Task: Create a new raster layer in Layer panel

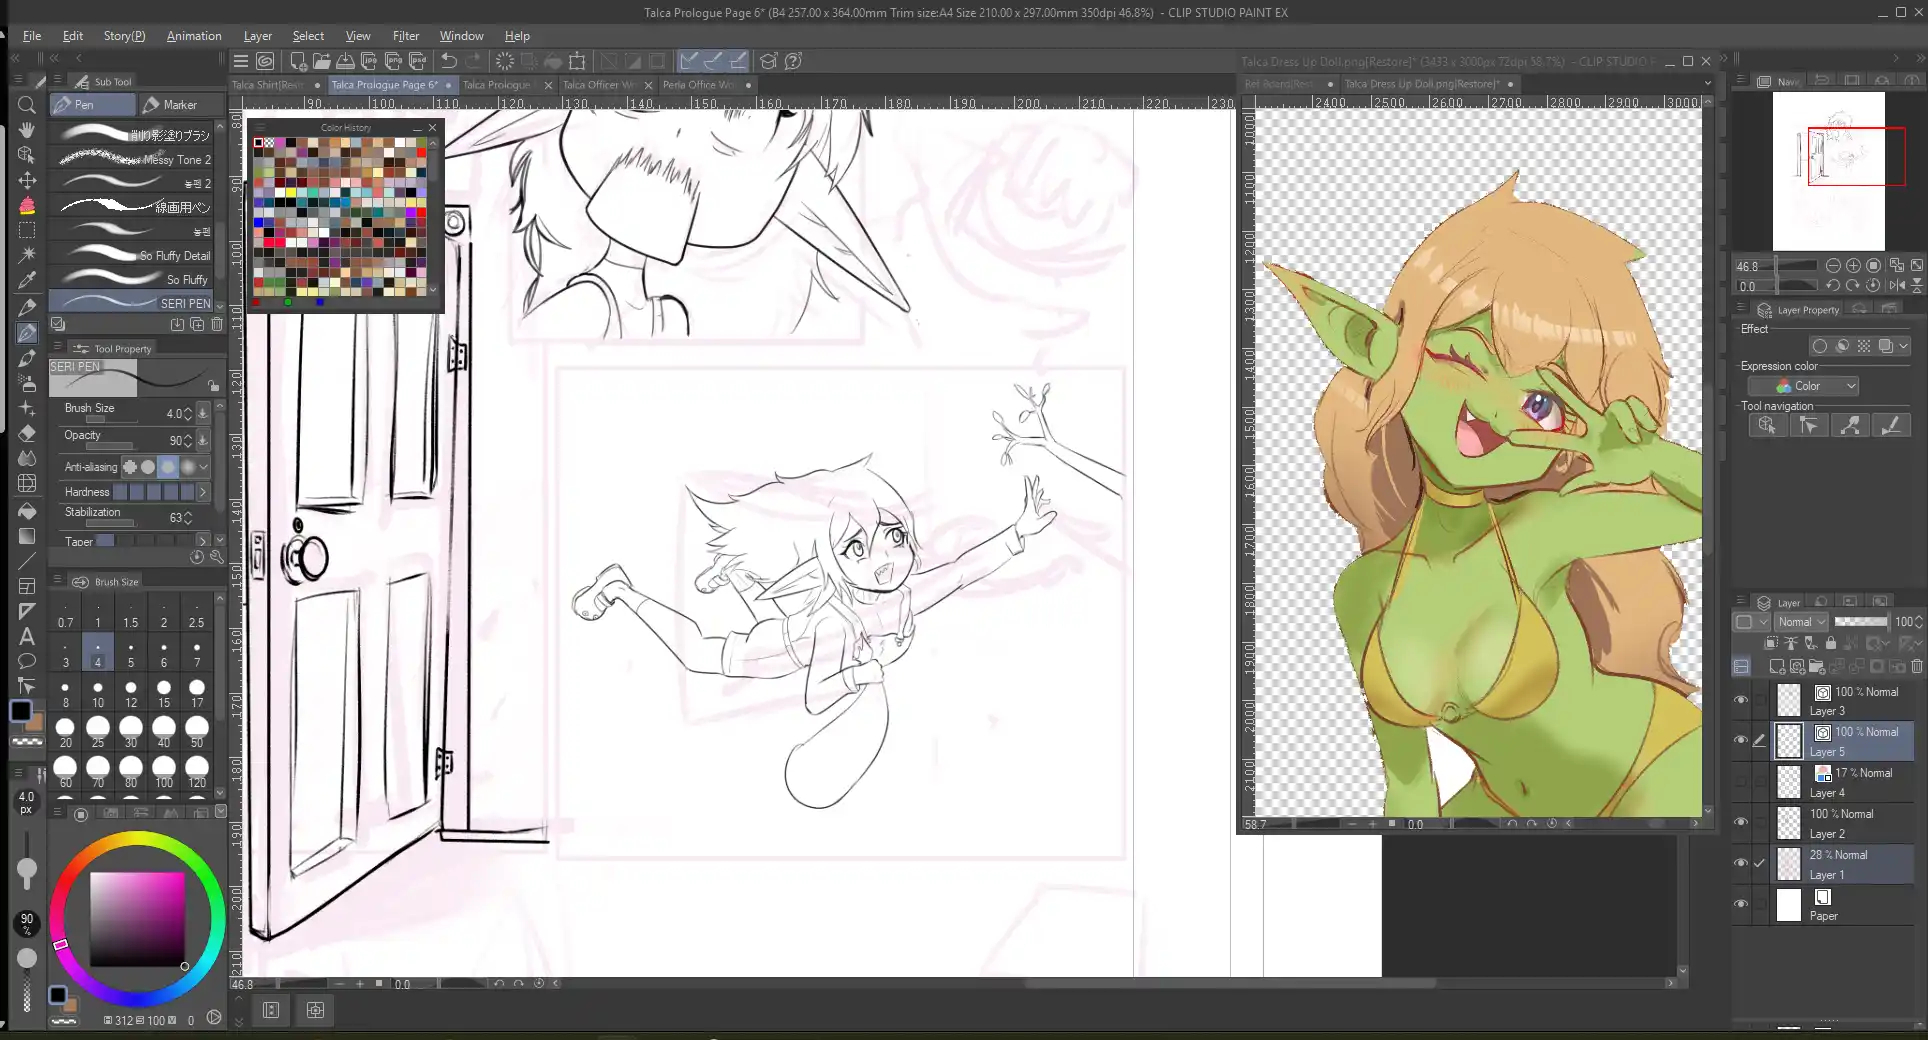Action: click(x=1776, y=666)
